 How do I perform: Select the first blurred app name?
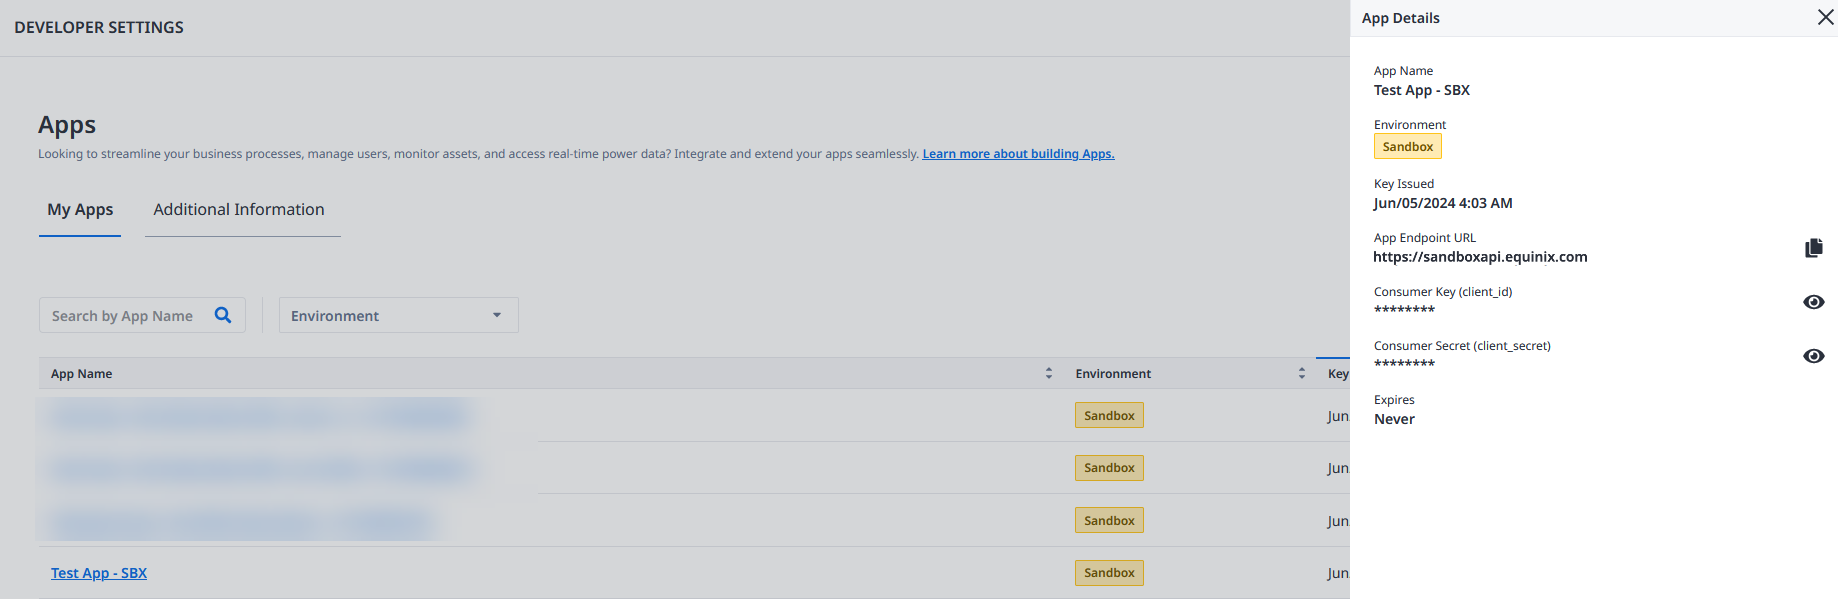tap(258, 415)
